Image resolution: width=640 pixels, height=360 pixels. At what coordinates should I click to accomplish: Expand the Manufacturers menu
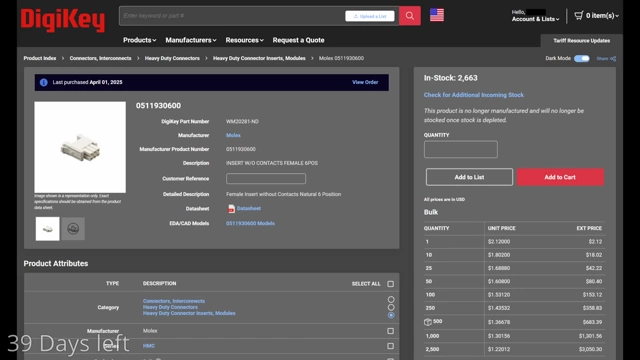click(x=191, y=40)
